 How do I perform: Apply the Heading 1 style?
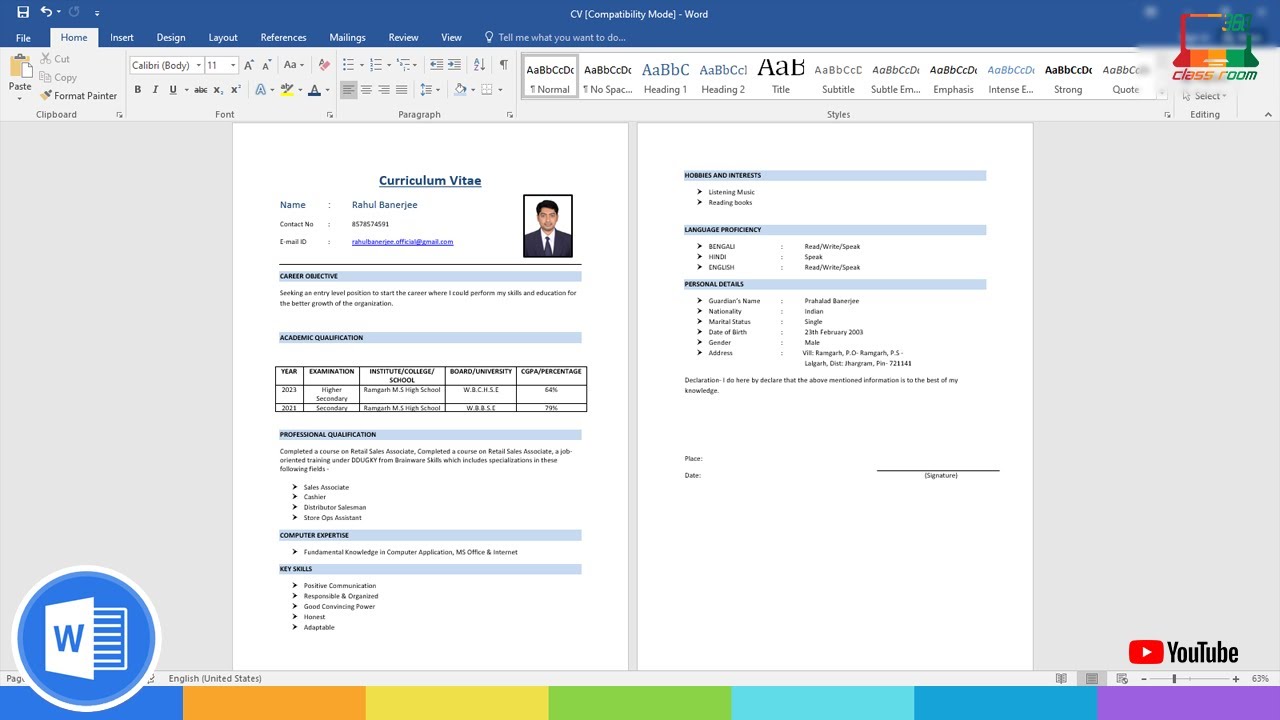[x=665, y=77]
